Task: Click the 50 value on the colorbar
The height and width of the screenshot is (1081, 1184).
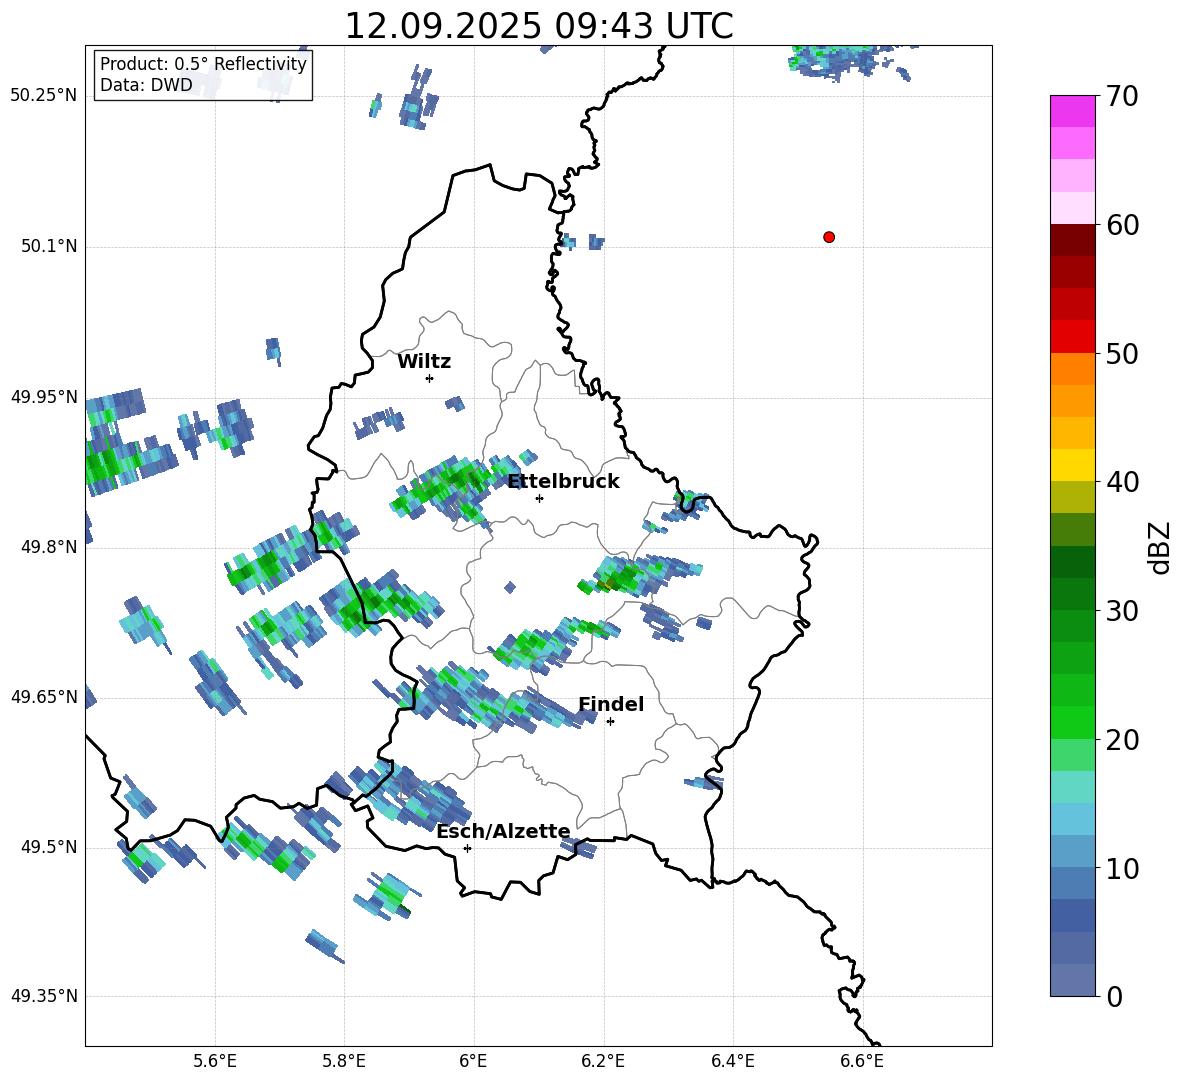Action: point(1122,354)
